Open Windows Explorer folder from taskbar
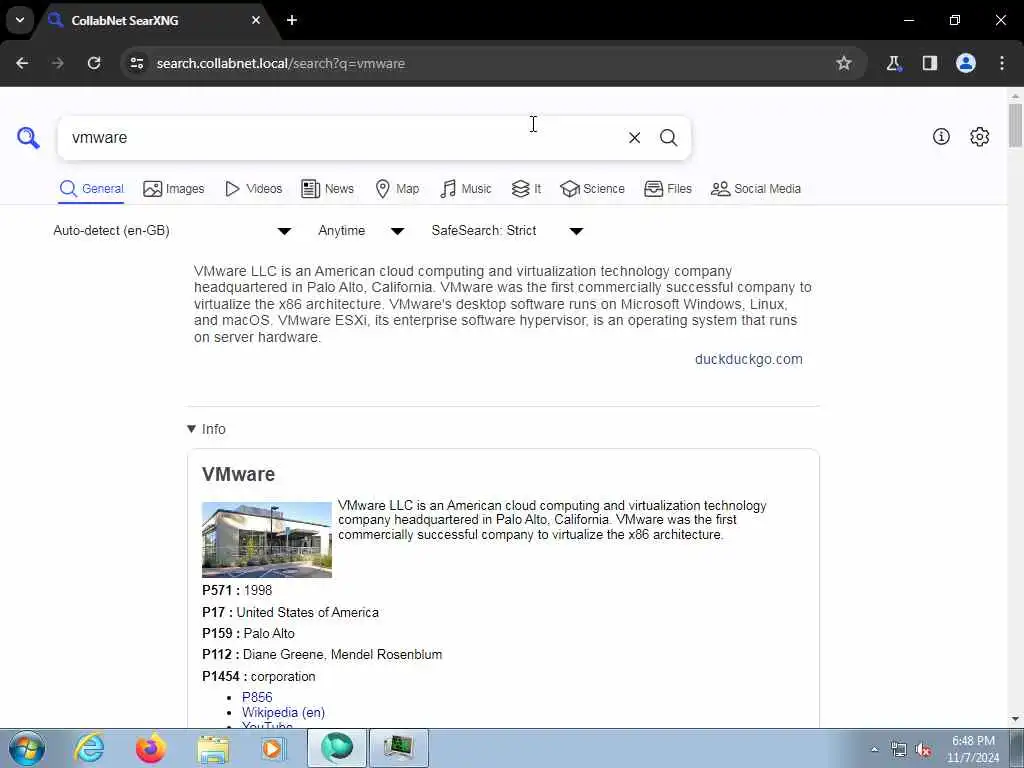 [x=213, y=748]
